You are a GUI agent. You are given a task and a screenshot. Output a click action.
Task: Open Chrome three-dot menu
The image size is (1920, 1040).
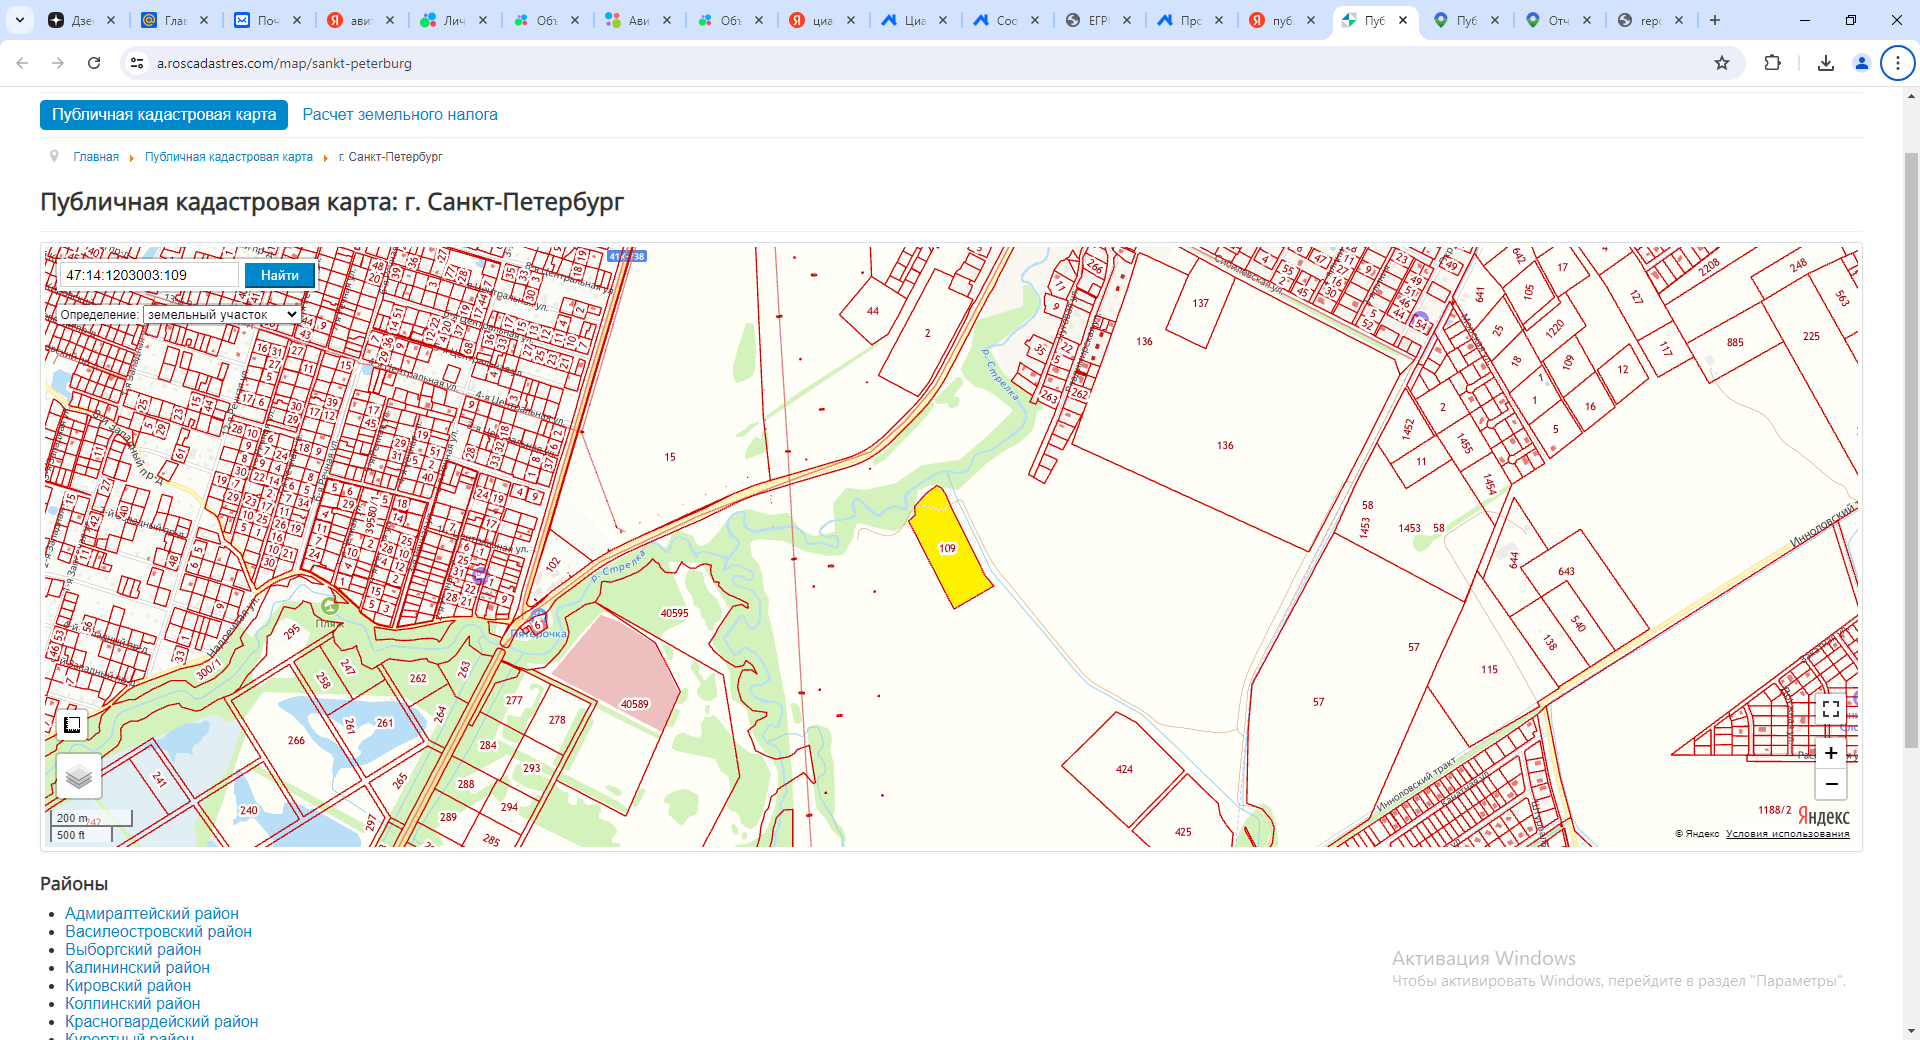pyautogui.click(x=1897, y=63)
